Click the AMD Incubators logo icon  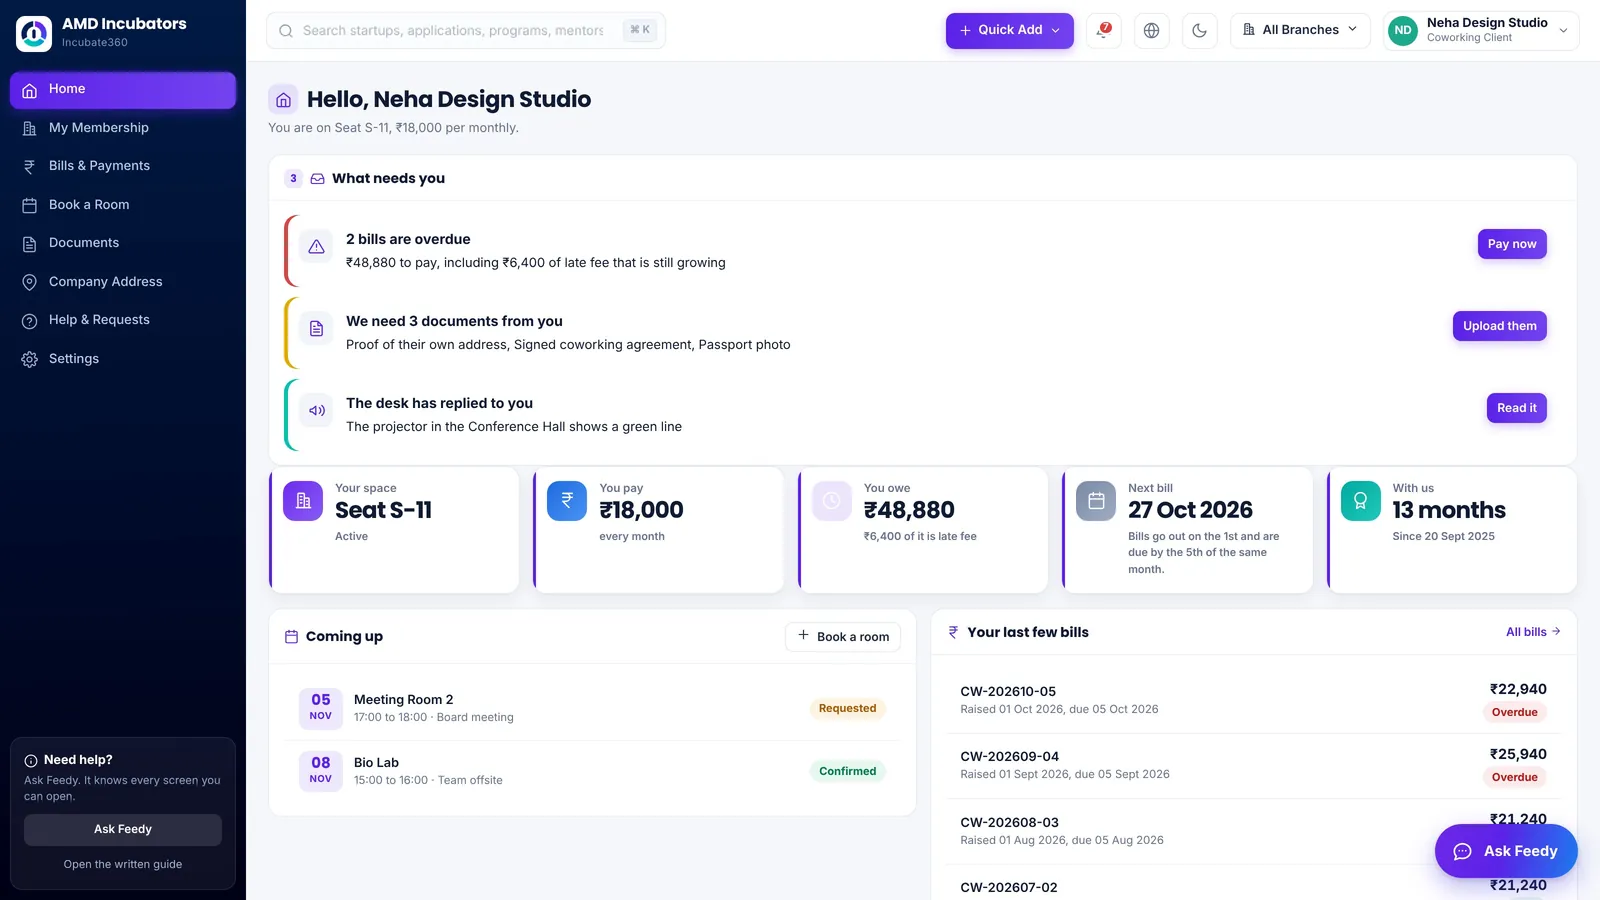(x=34, y=33)
